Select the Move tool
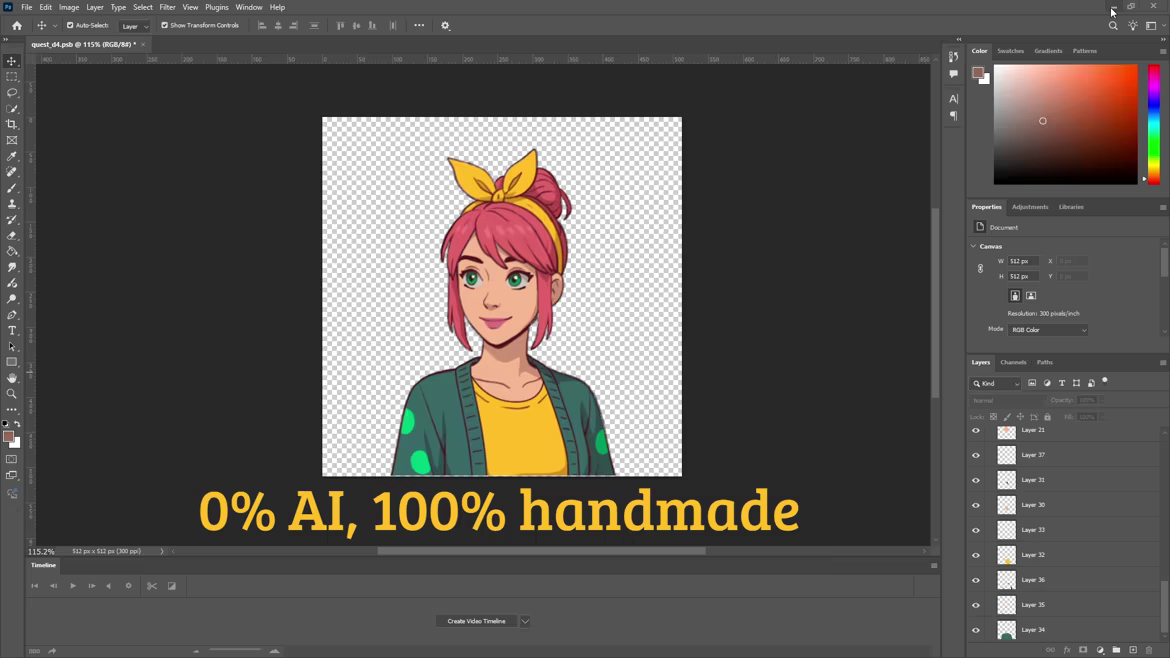The image size is (1170, 658). pos(12,61)
